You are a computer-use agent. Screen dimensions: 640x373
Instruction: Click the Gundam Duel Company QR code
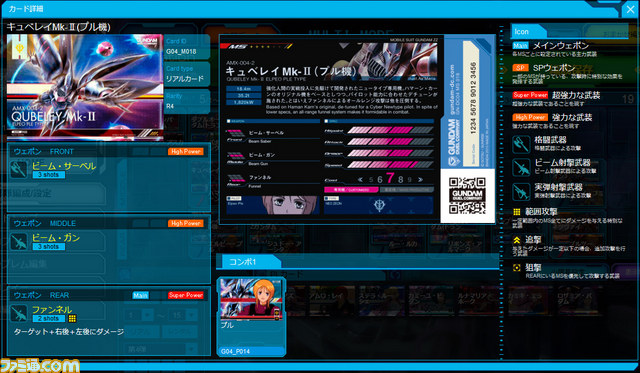(467, 196)
